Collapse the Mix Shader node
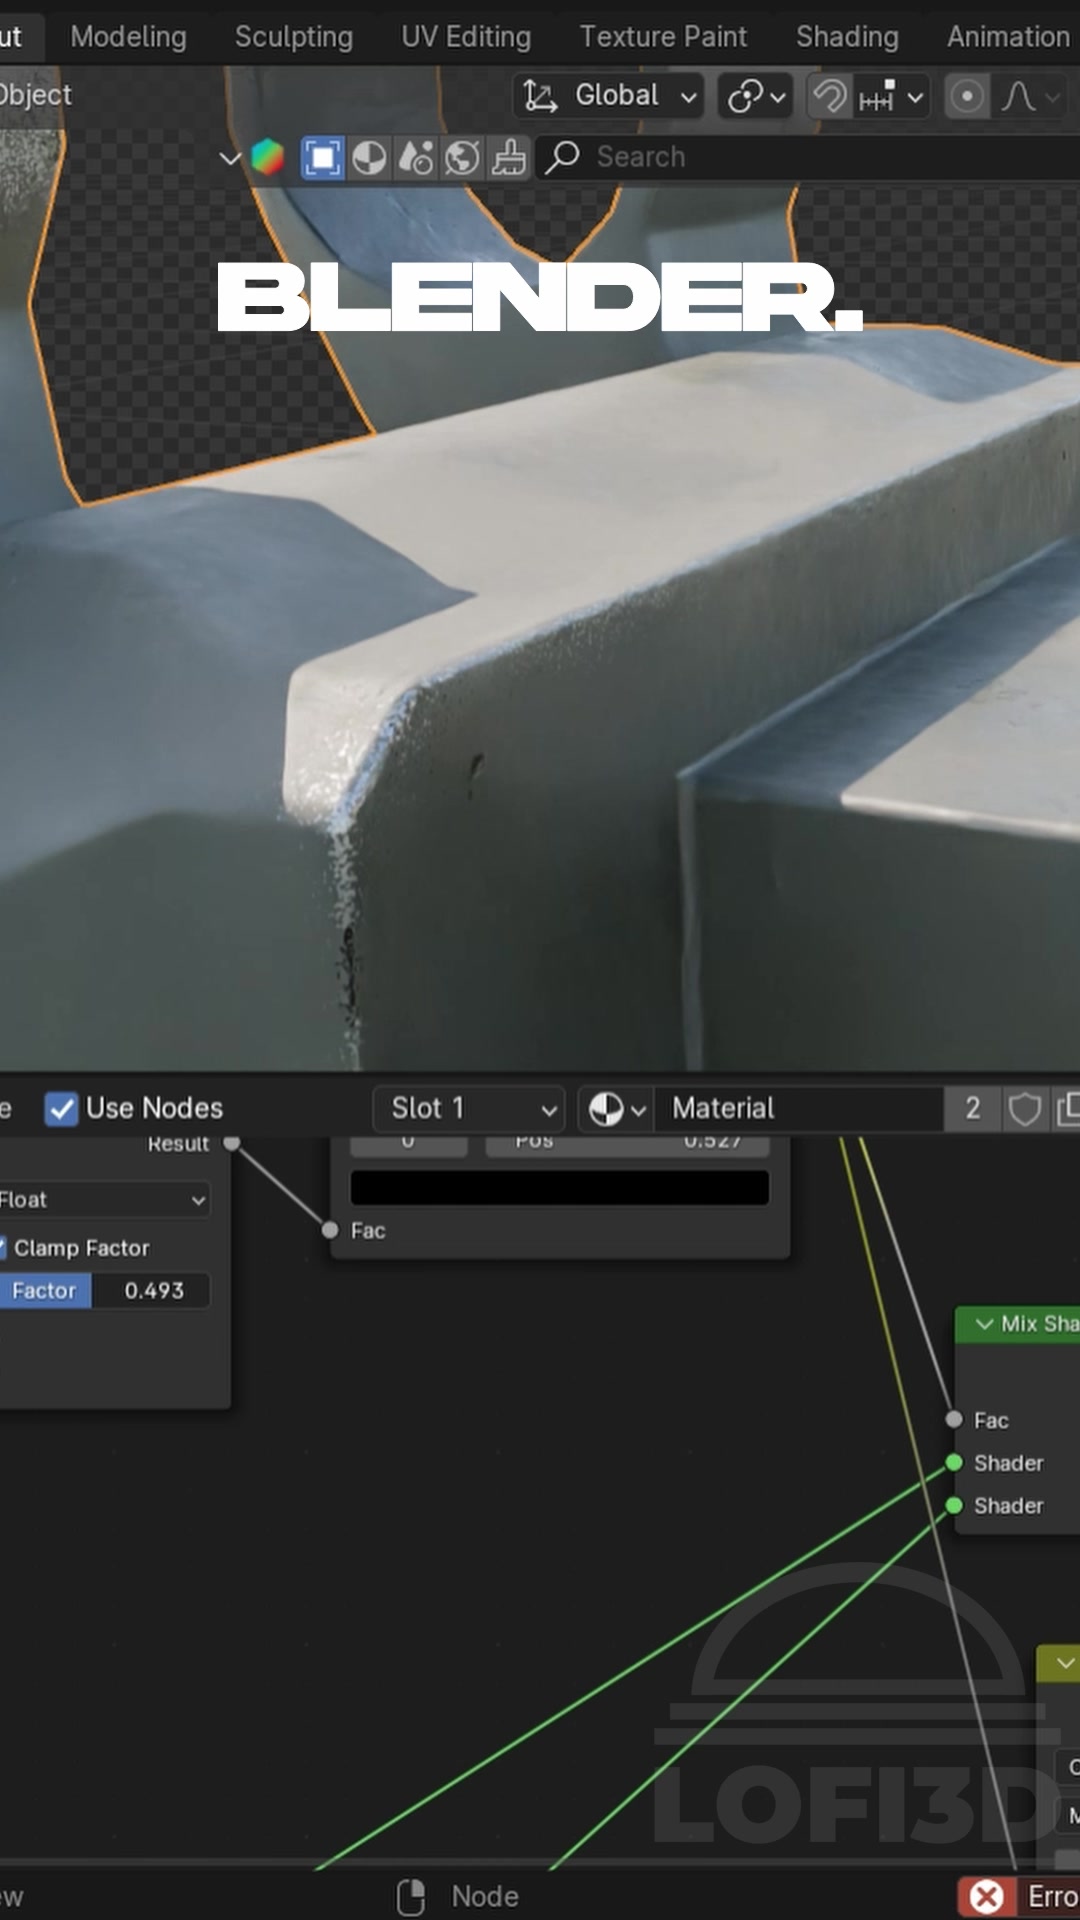This screenshot has height=1920, width=1080. [x=984, y=1324]
